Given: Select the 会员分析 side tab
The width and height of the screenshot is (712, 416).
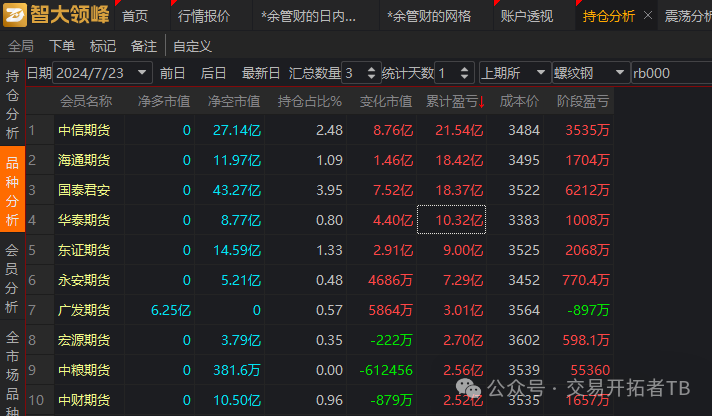Looking at the screenshot, I should click(x=12, y=278).
